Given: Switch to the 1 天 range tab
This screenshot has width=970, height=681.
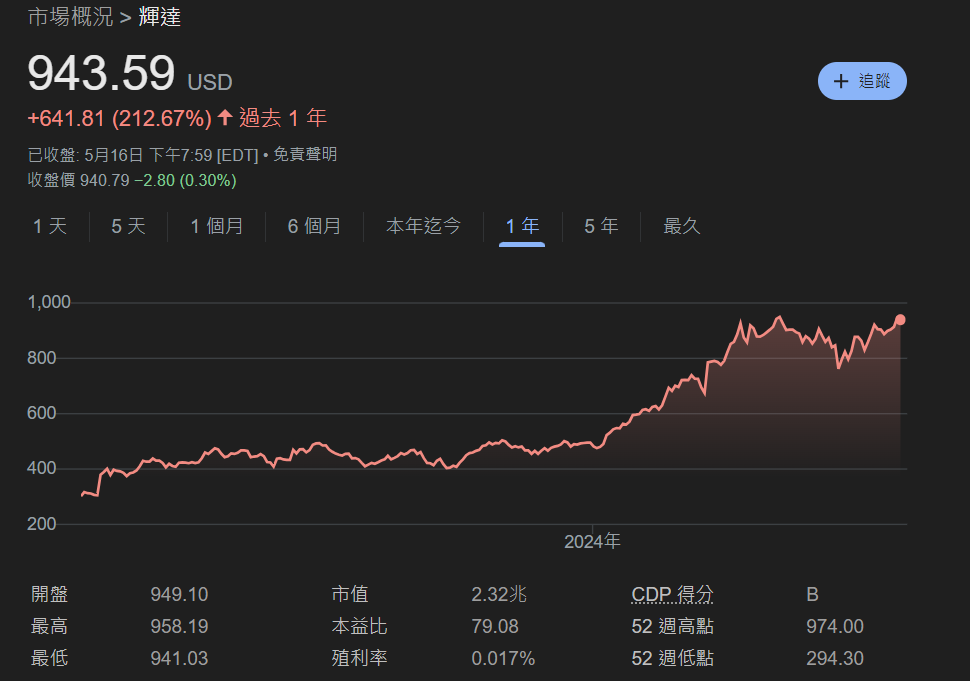Looking at the screenshot, I should pyautogui.click(x=50, y=226).
